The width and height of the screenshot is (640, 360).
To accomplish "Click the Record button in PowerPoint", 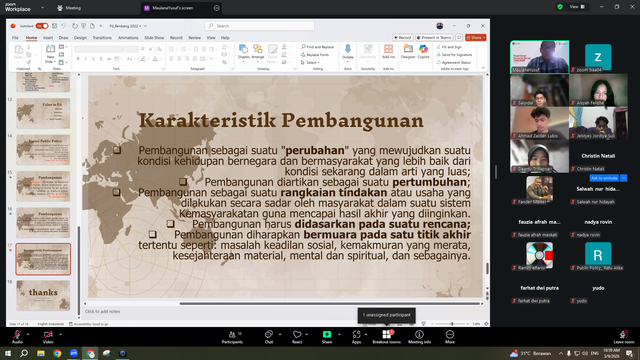I will tap(402, 38).
